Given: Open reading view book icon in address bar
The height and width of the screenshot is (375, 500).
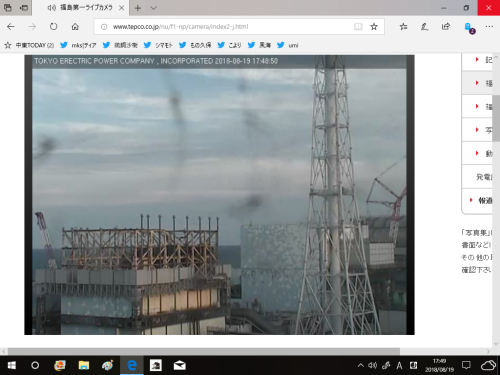Looking at the screenshot, I should tap(358, 27).
